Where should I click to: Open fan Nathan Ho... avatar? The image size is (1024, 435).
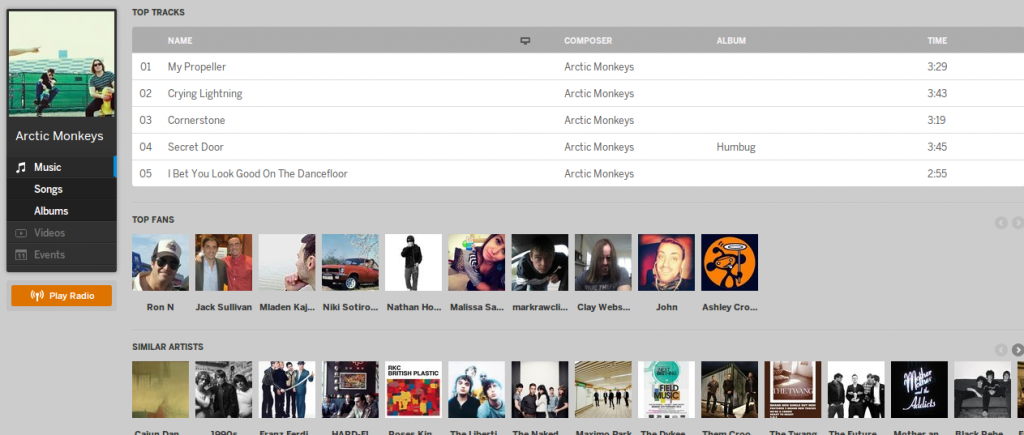[x=413, y=263]
